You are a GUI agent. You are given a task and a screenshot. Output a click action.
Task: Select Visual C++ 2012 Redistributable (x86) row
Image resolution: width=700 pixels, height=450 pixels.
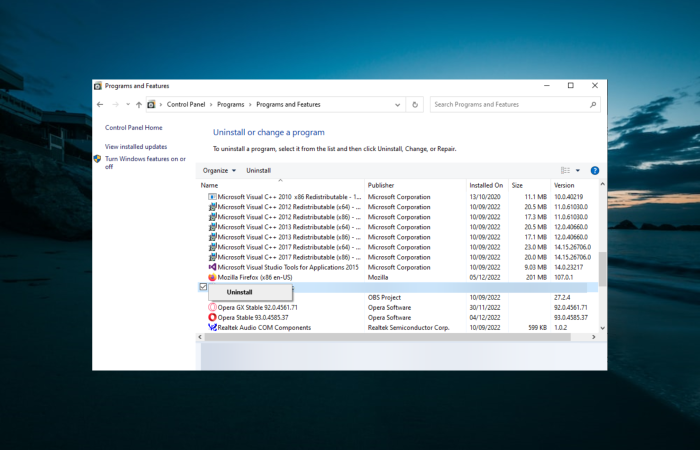coord(397,217)
